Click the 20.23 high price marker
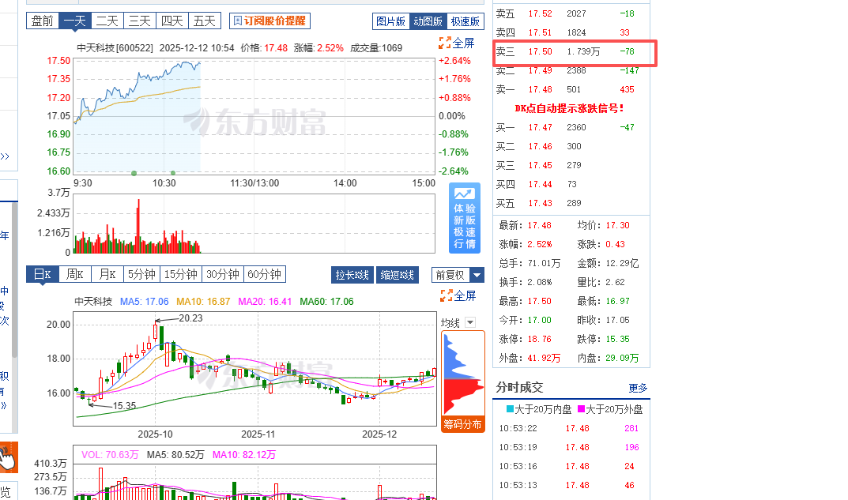848x500 pixels. tap(190, 318)
